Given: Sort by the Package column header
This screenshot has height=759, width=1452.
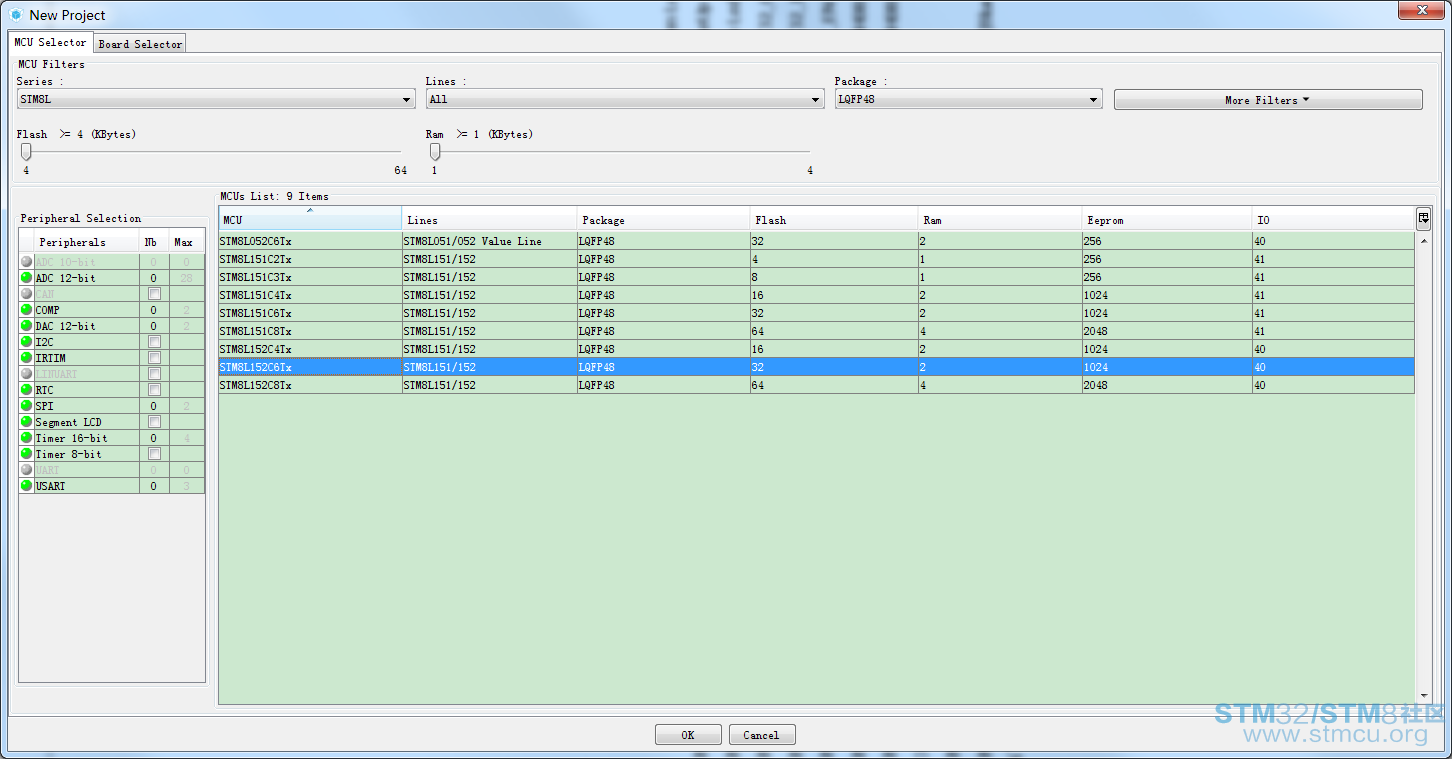Looking at the screenshot, I should click(663, 220).
